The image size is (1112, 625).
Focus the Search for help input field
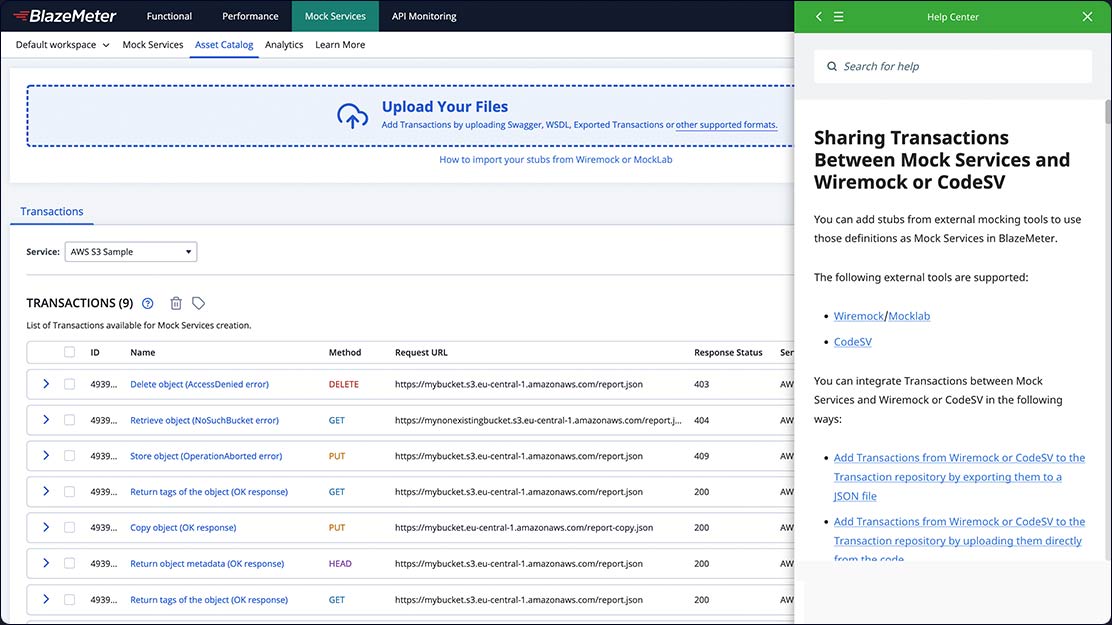952,66
